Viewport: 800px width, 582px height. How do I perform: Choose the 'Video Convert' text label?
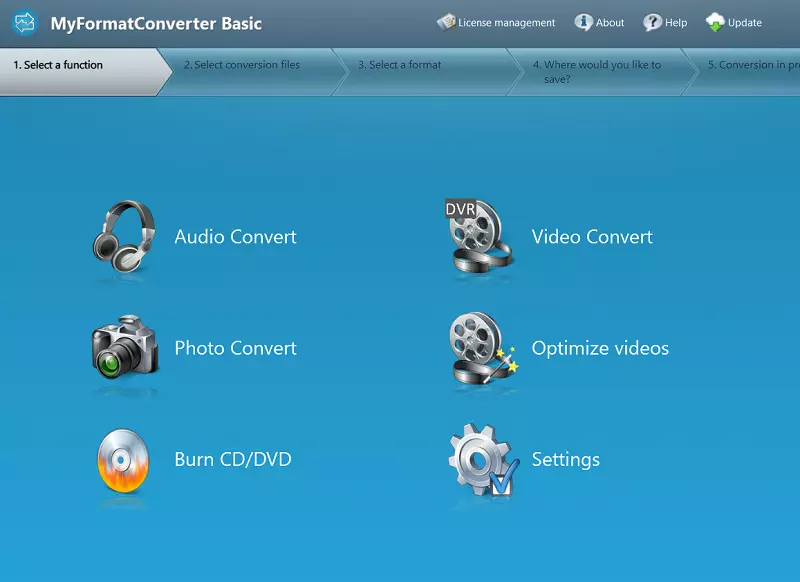[592, 237]
